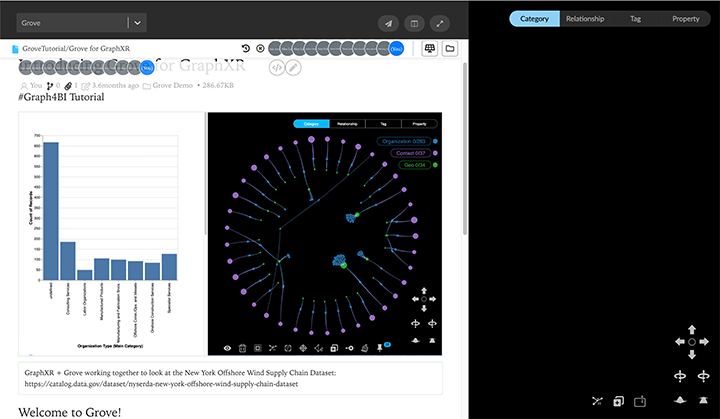Image resolution: width=720 pixels, height=419 pixels.
Task: Toggle the eye visibility icon in graph toolbar
Action: tap(227, 347)
